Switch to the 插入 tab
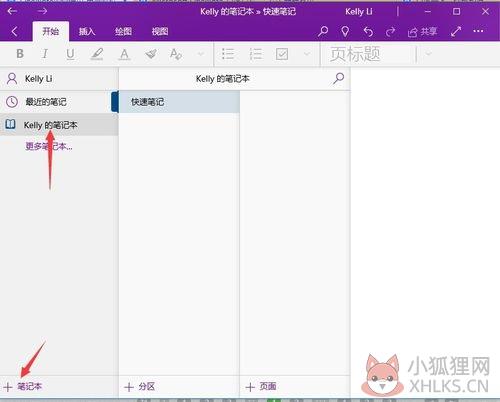The width and height of the screenshot is (500, 402). pos(87,31)
